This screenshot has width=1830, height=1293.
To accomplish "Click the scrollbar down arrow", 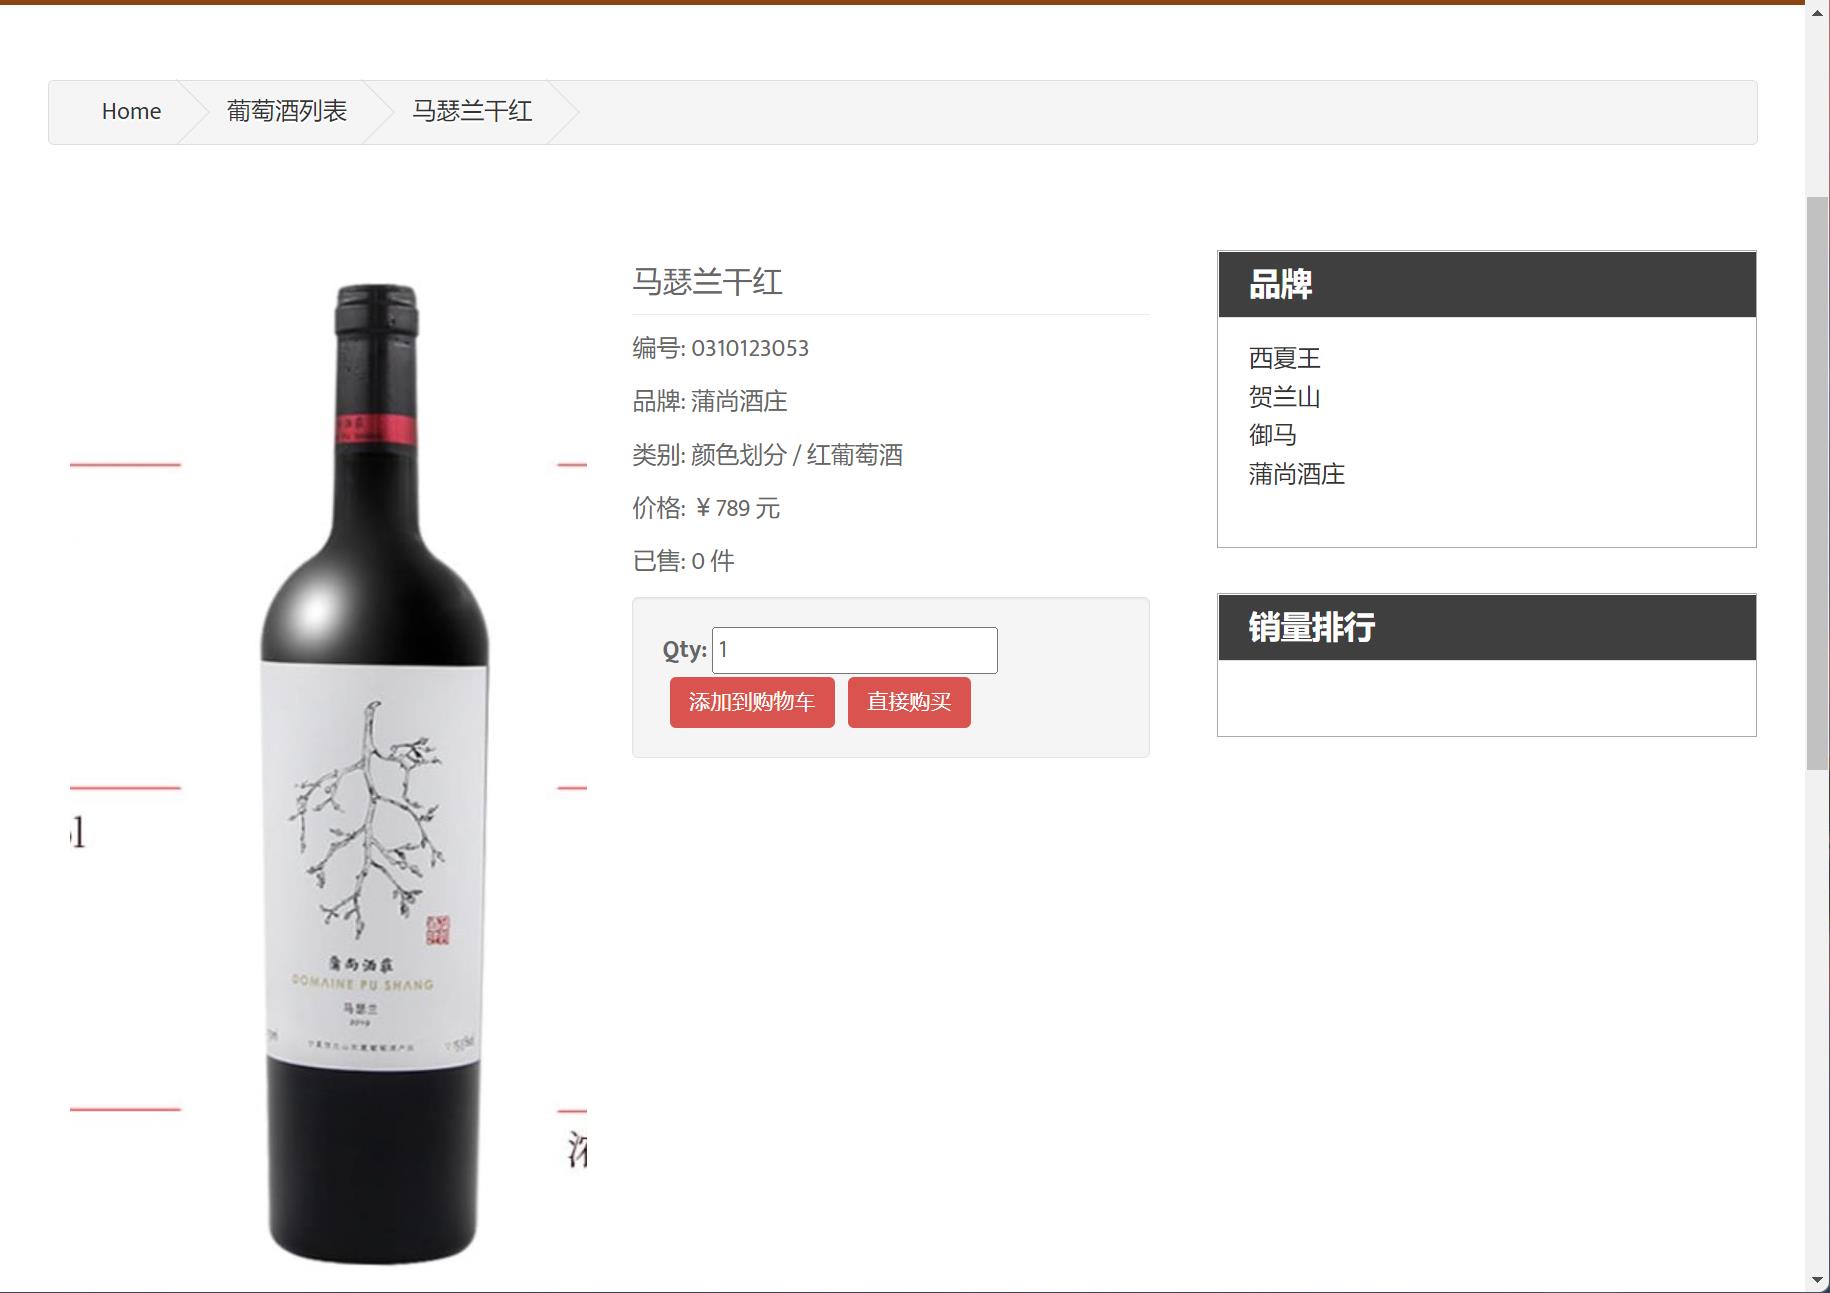I will pyautogui.click(x=1818, y=1280).
